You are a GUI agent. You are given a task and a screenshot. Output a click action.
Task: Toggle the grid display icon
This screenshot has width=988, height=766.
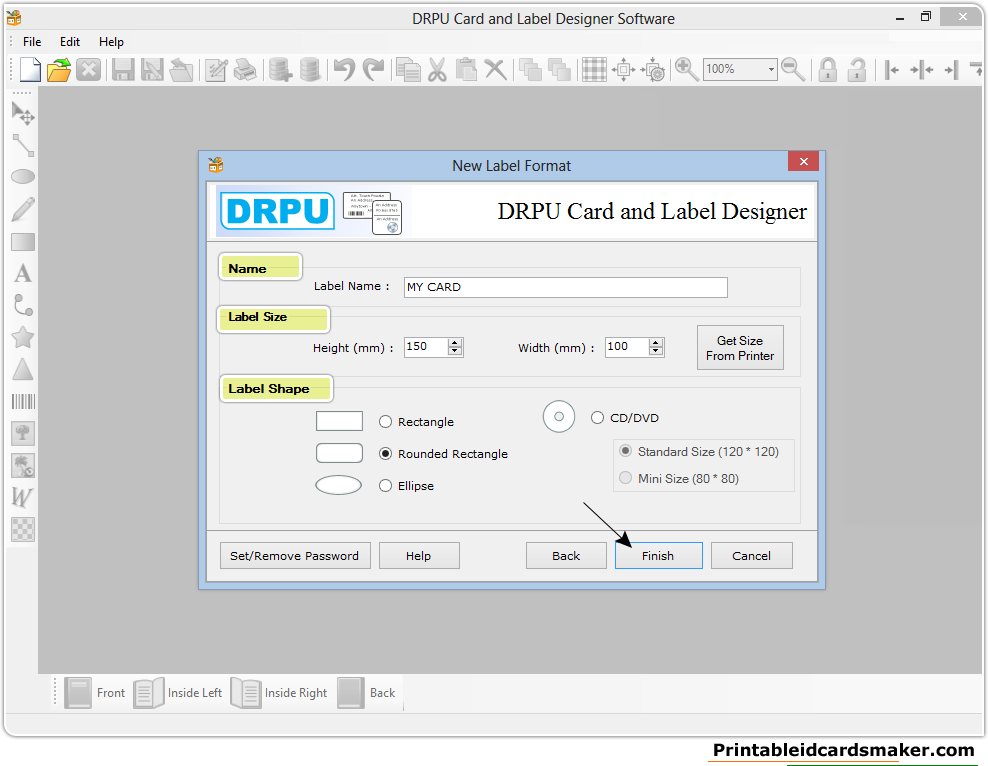(x=594, y=69)
